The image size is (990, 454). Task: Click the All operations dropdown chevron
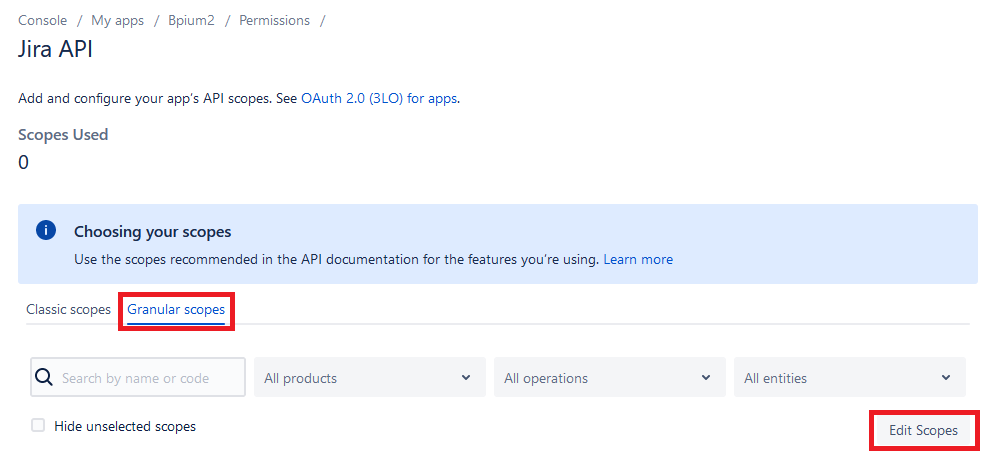point(706,378)
